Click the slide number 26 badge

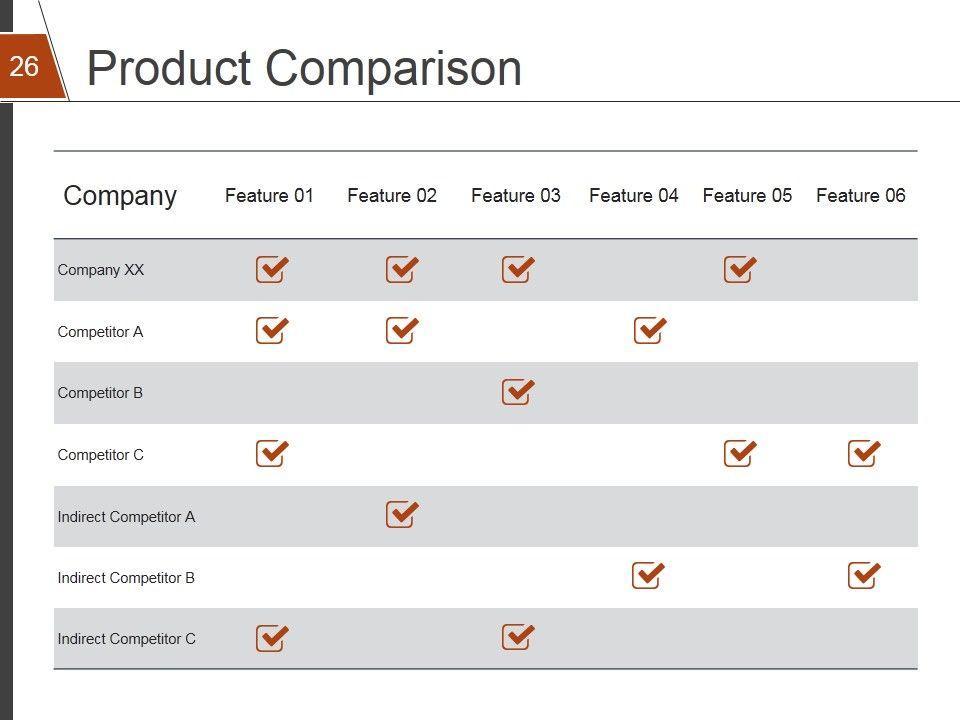(x=24, y=67)
